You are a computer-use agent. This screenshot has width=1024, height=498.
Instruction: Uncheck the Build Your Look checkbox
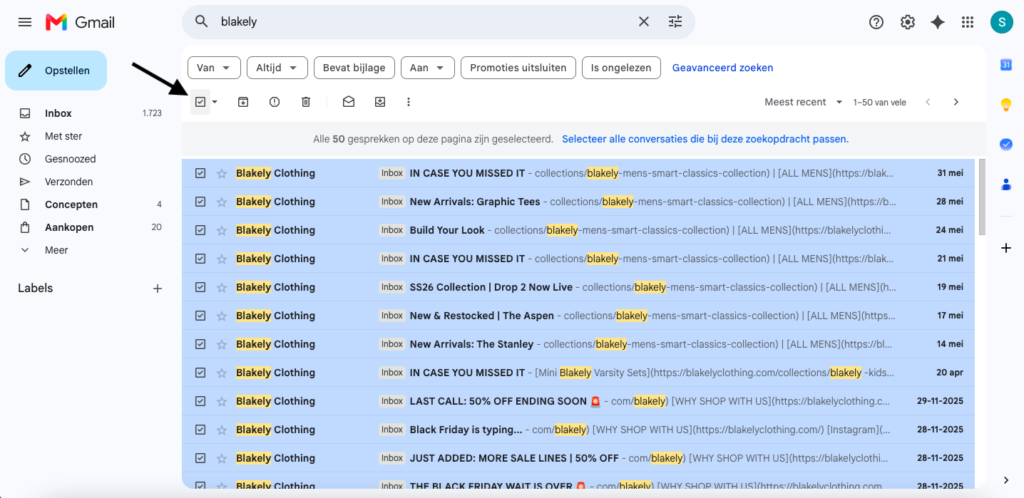pos(200,230)
